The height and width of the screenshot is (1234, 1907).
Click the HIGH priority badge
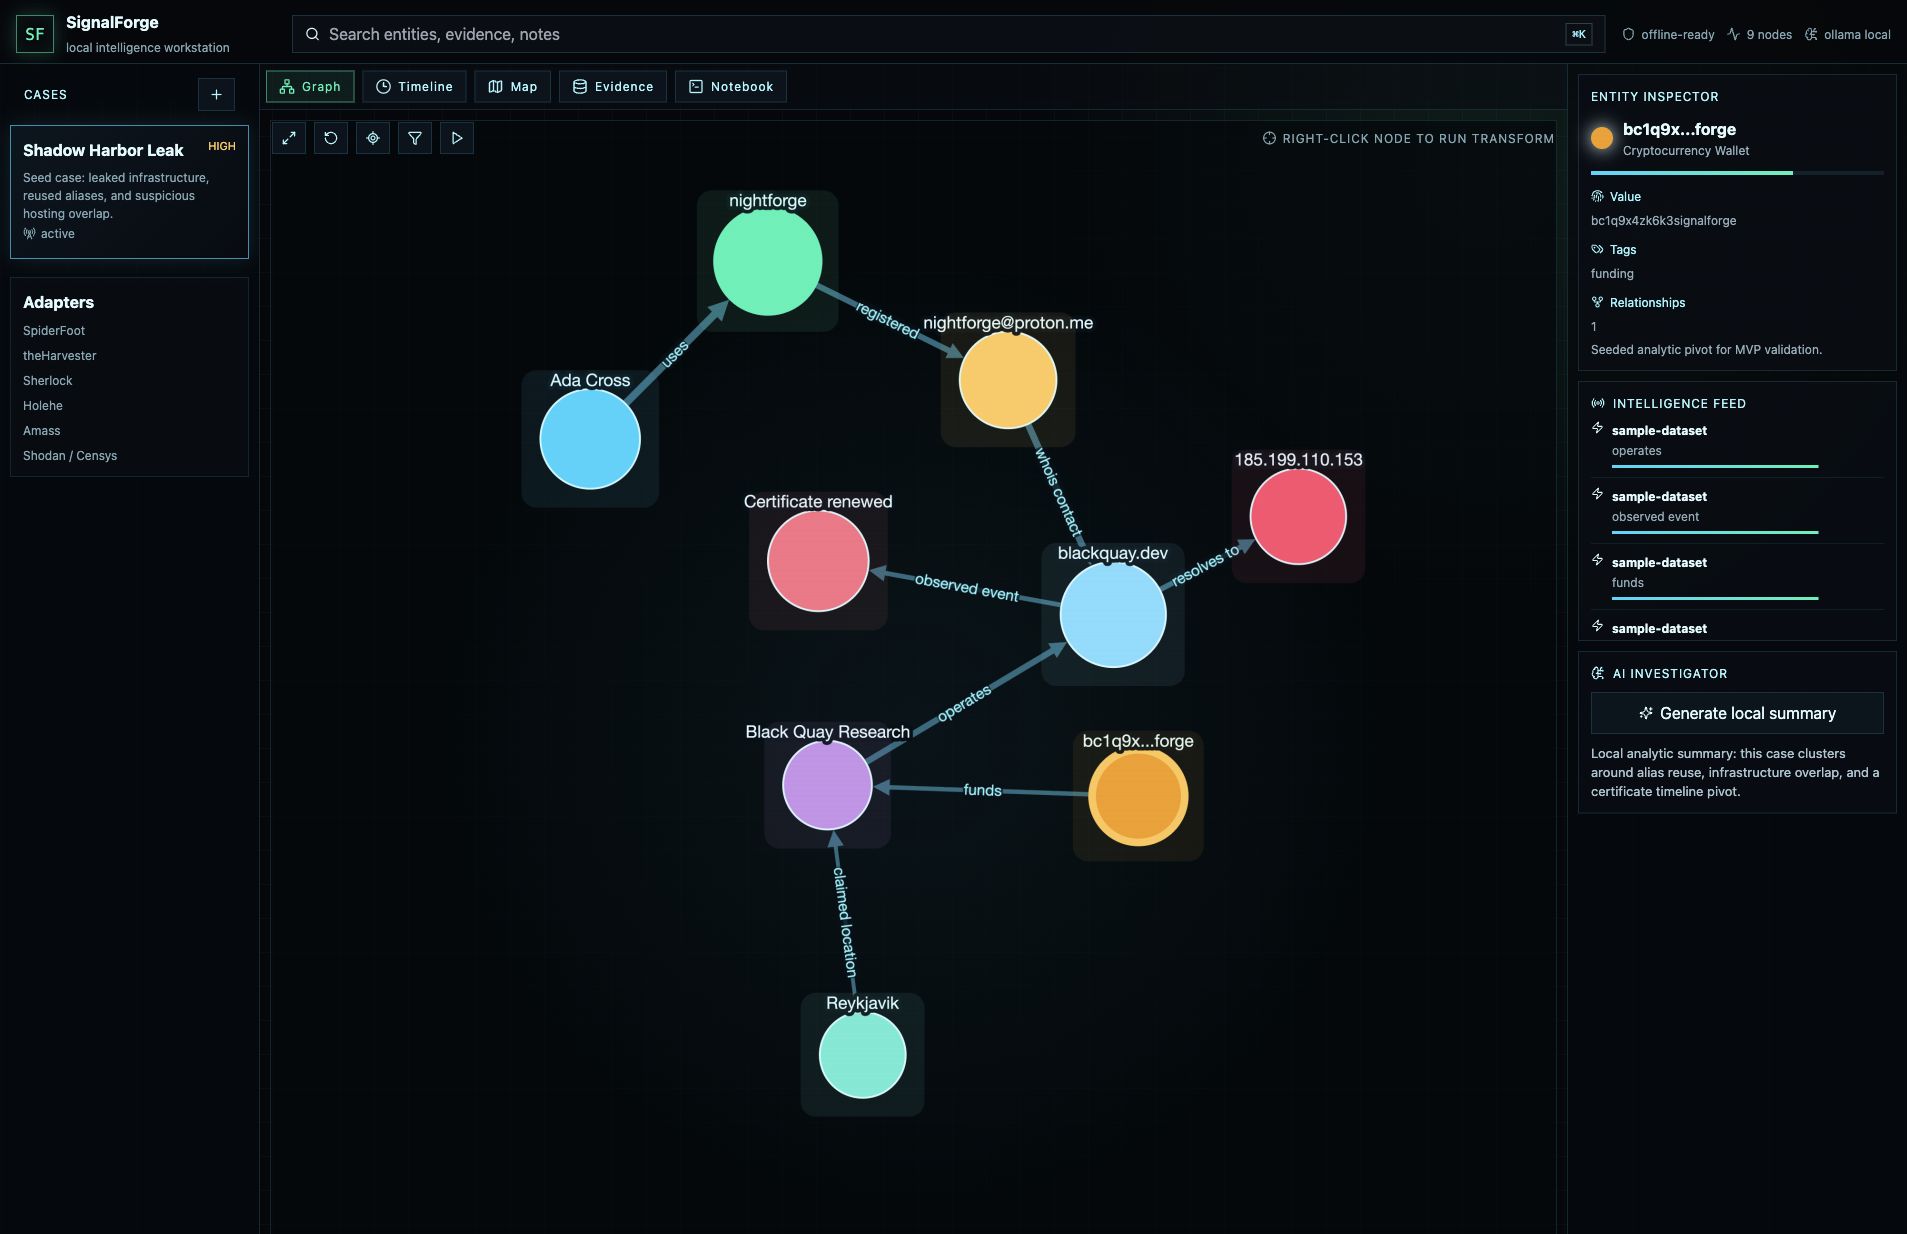click(x=222, y=146)
